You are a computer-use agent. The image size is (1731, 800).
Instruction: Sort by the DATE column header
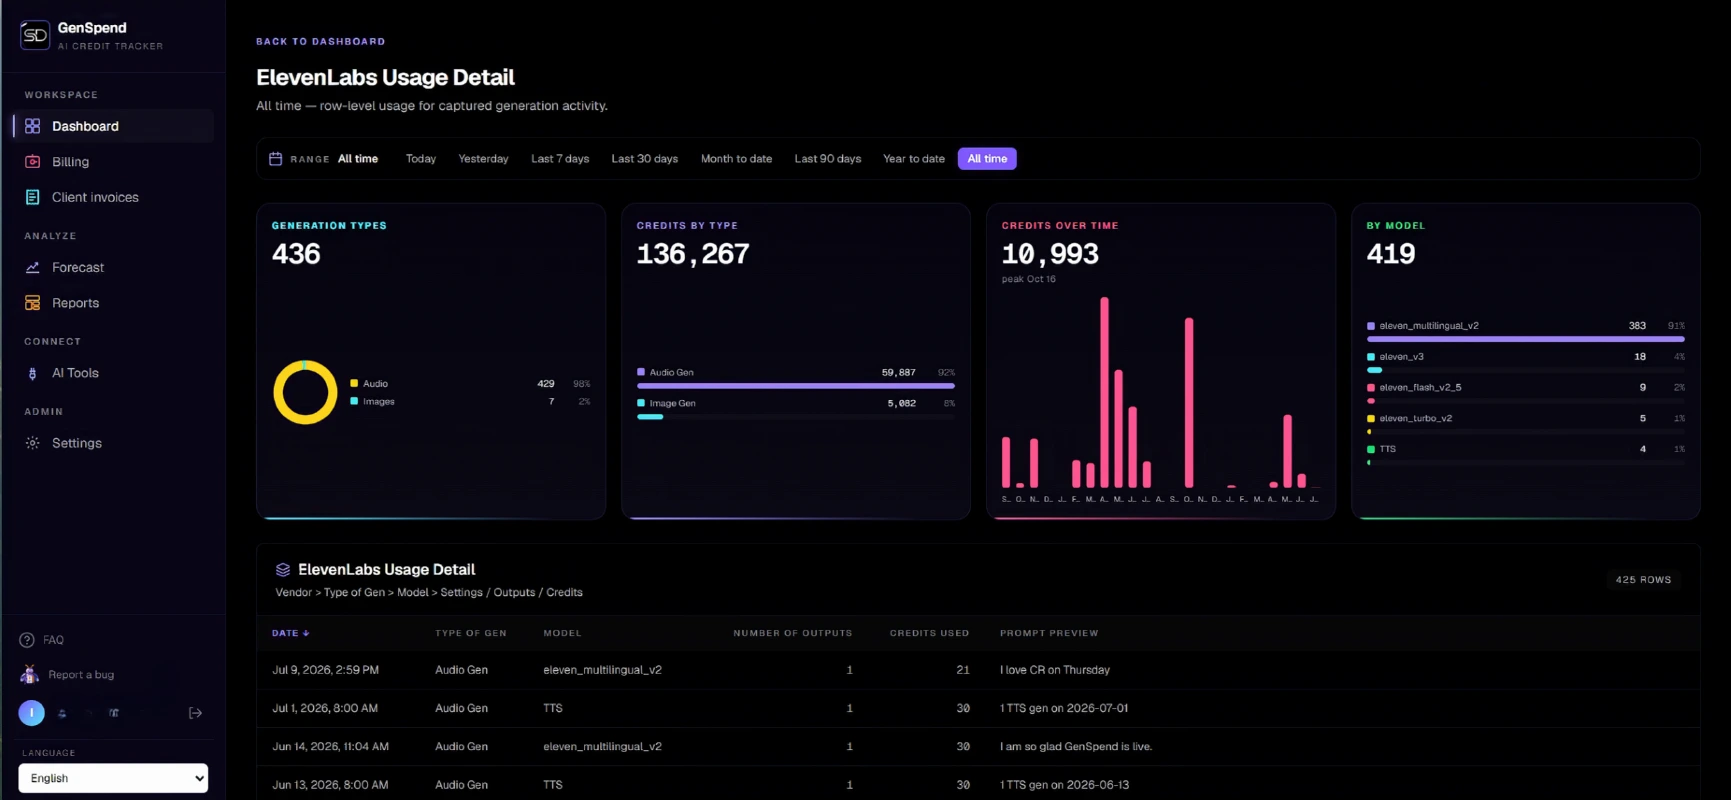[290, 633]
